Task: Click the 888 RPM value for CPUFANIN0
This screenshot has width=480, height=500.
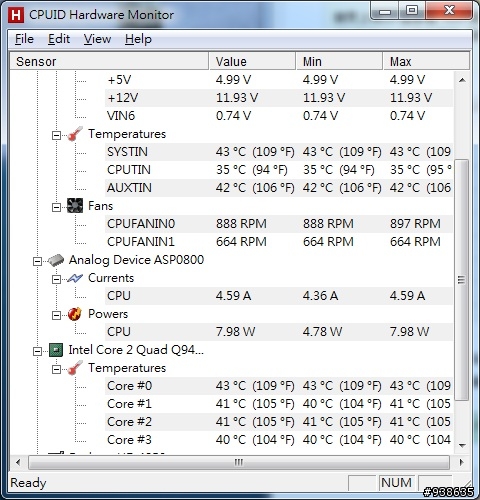Action: coord(241,224)
